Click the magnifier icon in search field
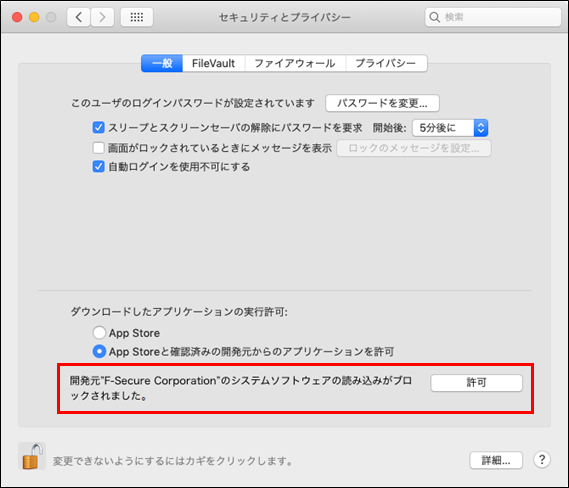Screen dimensions: 569x488 [x=434, y=17]
